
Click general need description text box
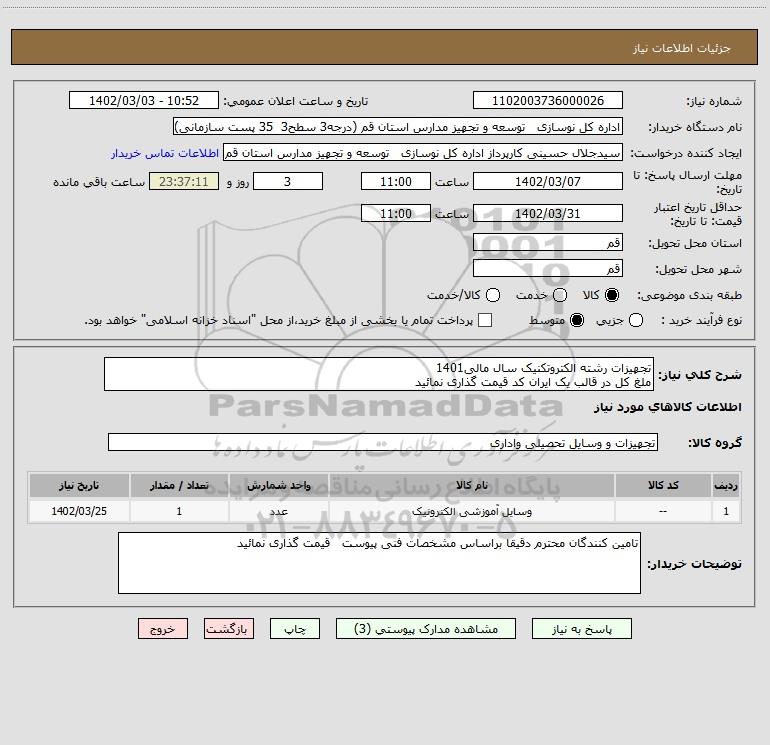(379, 374)
